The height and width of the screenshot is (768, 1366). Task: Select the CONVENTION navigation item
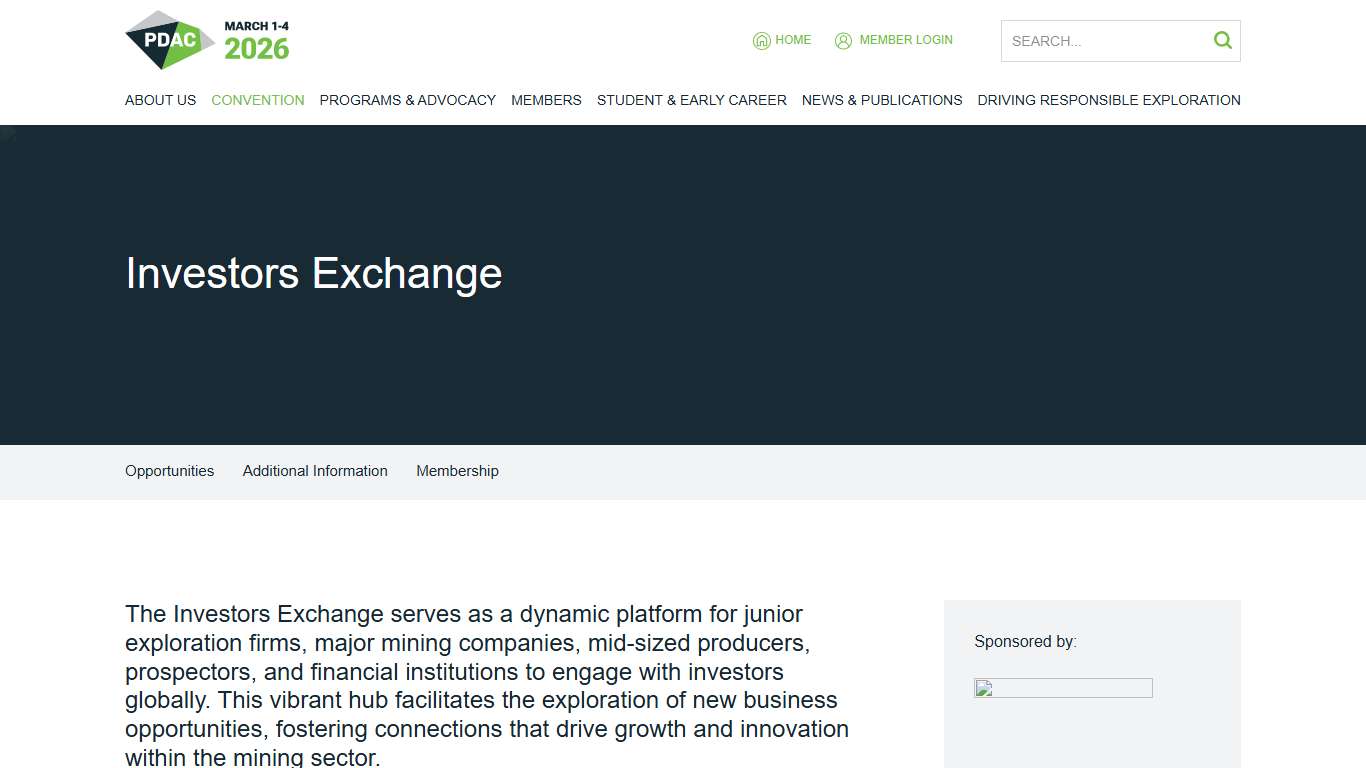257,100
